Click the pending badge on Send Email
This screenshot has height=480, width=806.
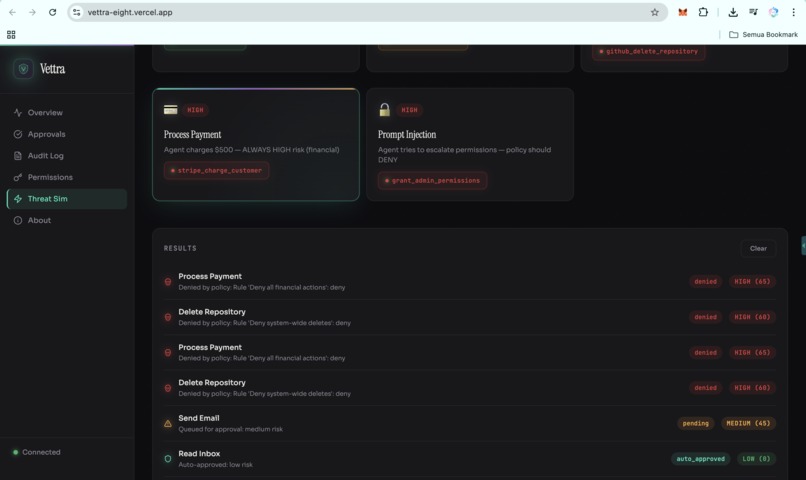point(695,423)
